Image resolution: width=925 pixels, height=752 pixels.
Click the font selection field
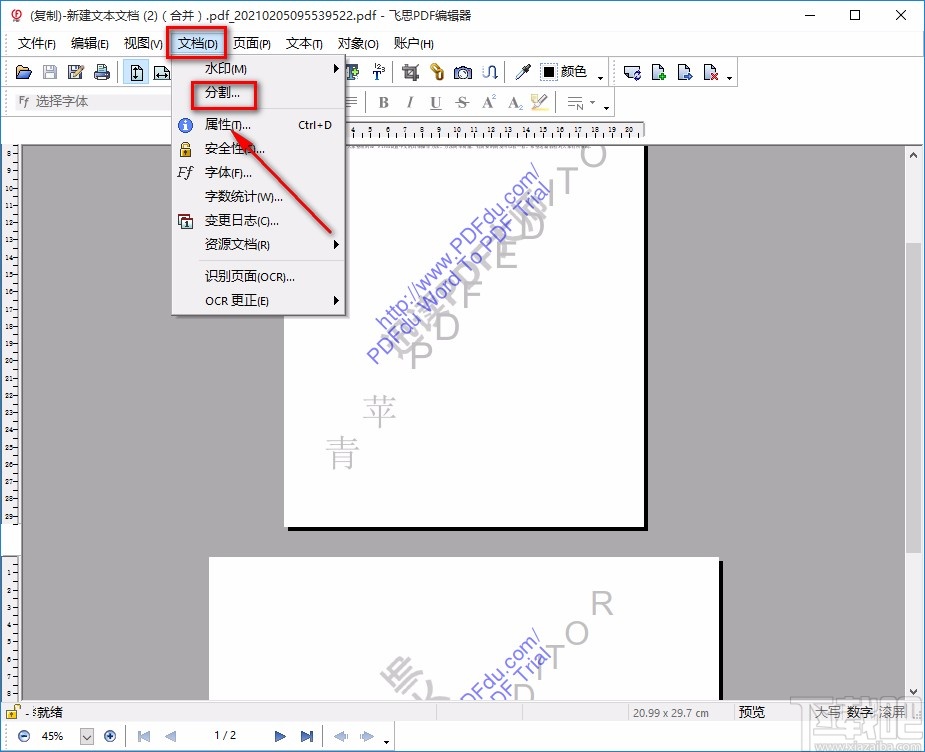(x=93, y=101)
